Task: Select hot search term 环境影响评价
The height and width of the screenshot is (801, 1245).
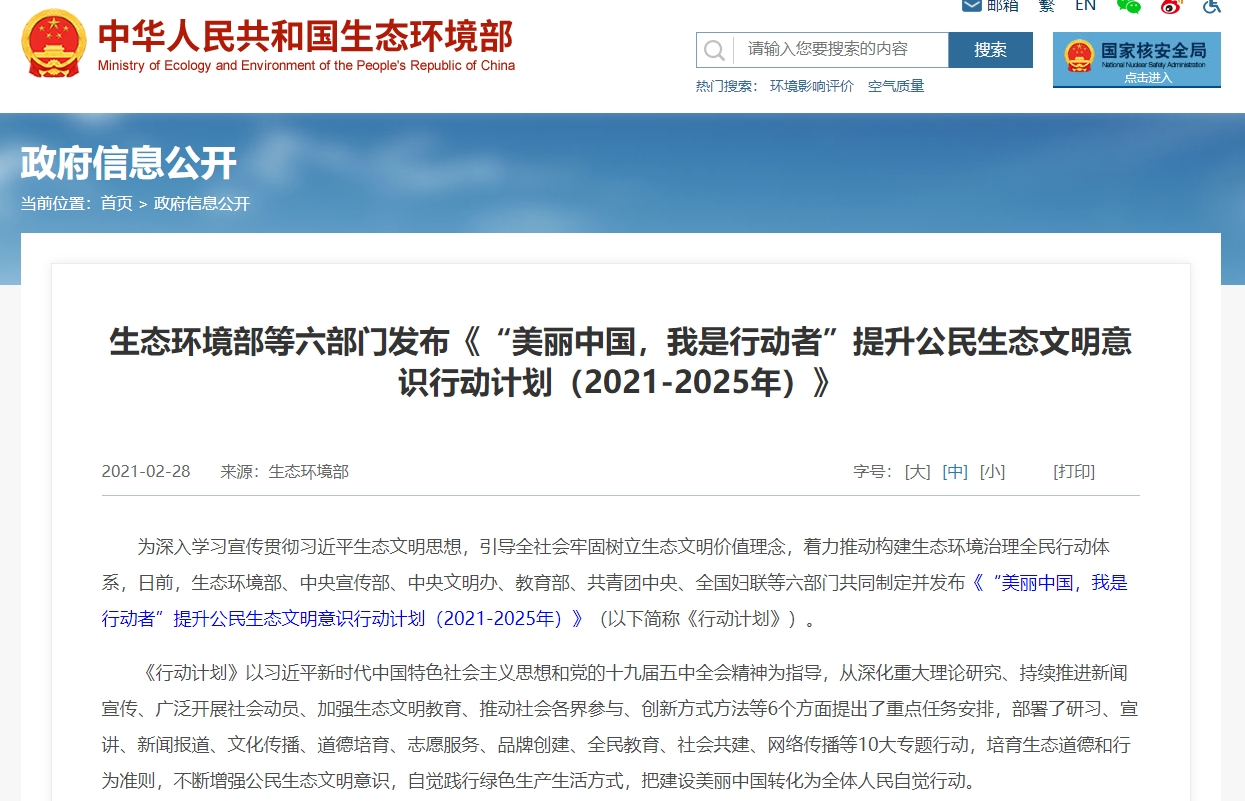Action: coord(811,87)
